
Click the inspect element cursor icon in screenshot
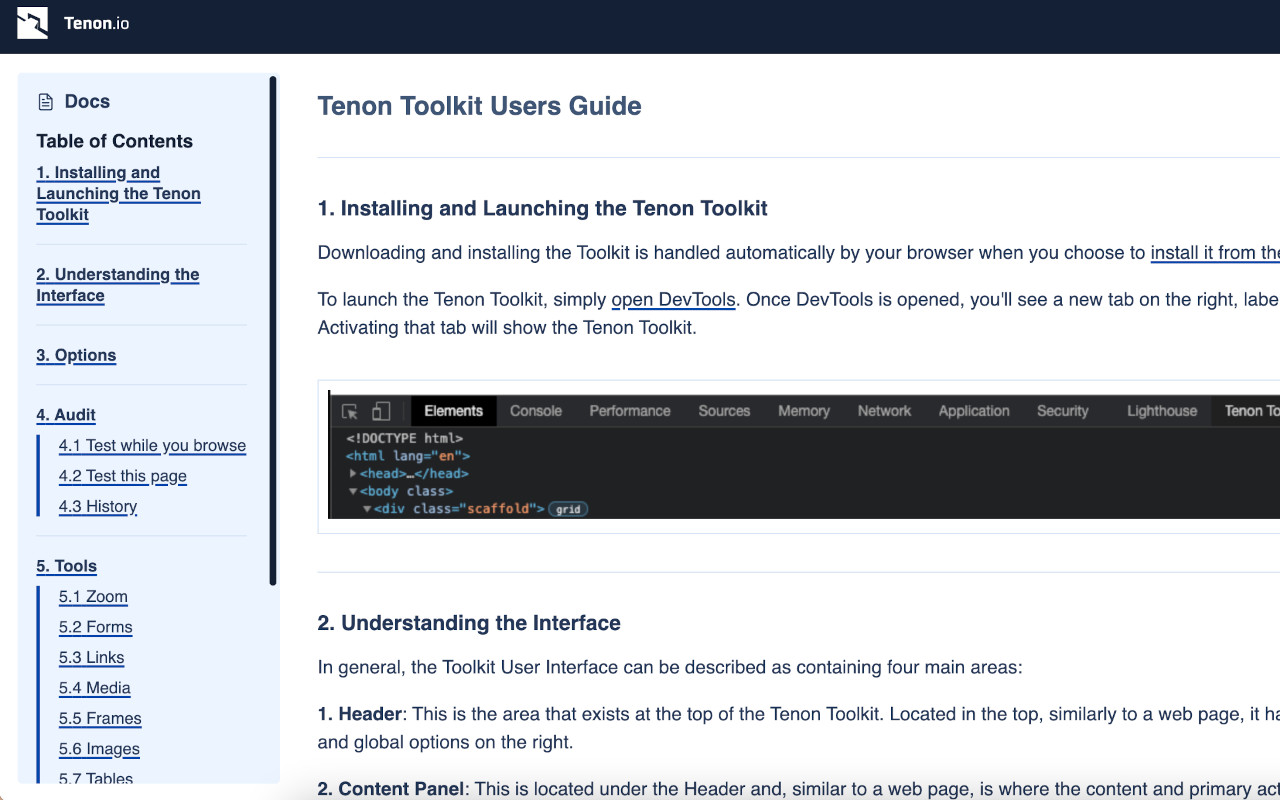[x=350, y=411]
